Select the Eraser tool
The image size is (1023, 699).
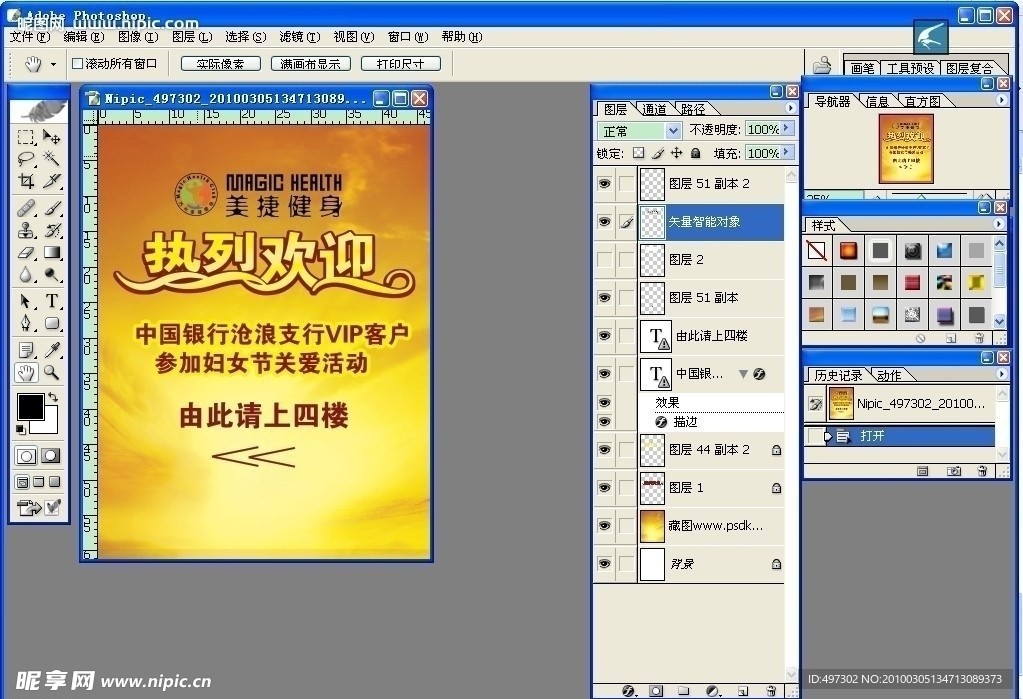pos(26,252)
